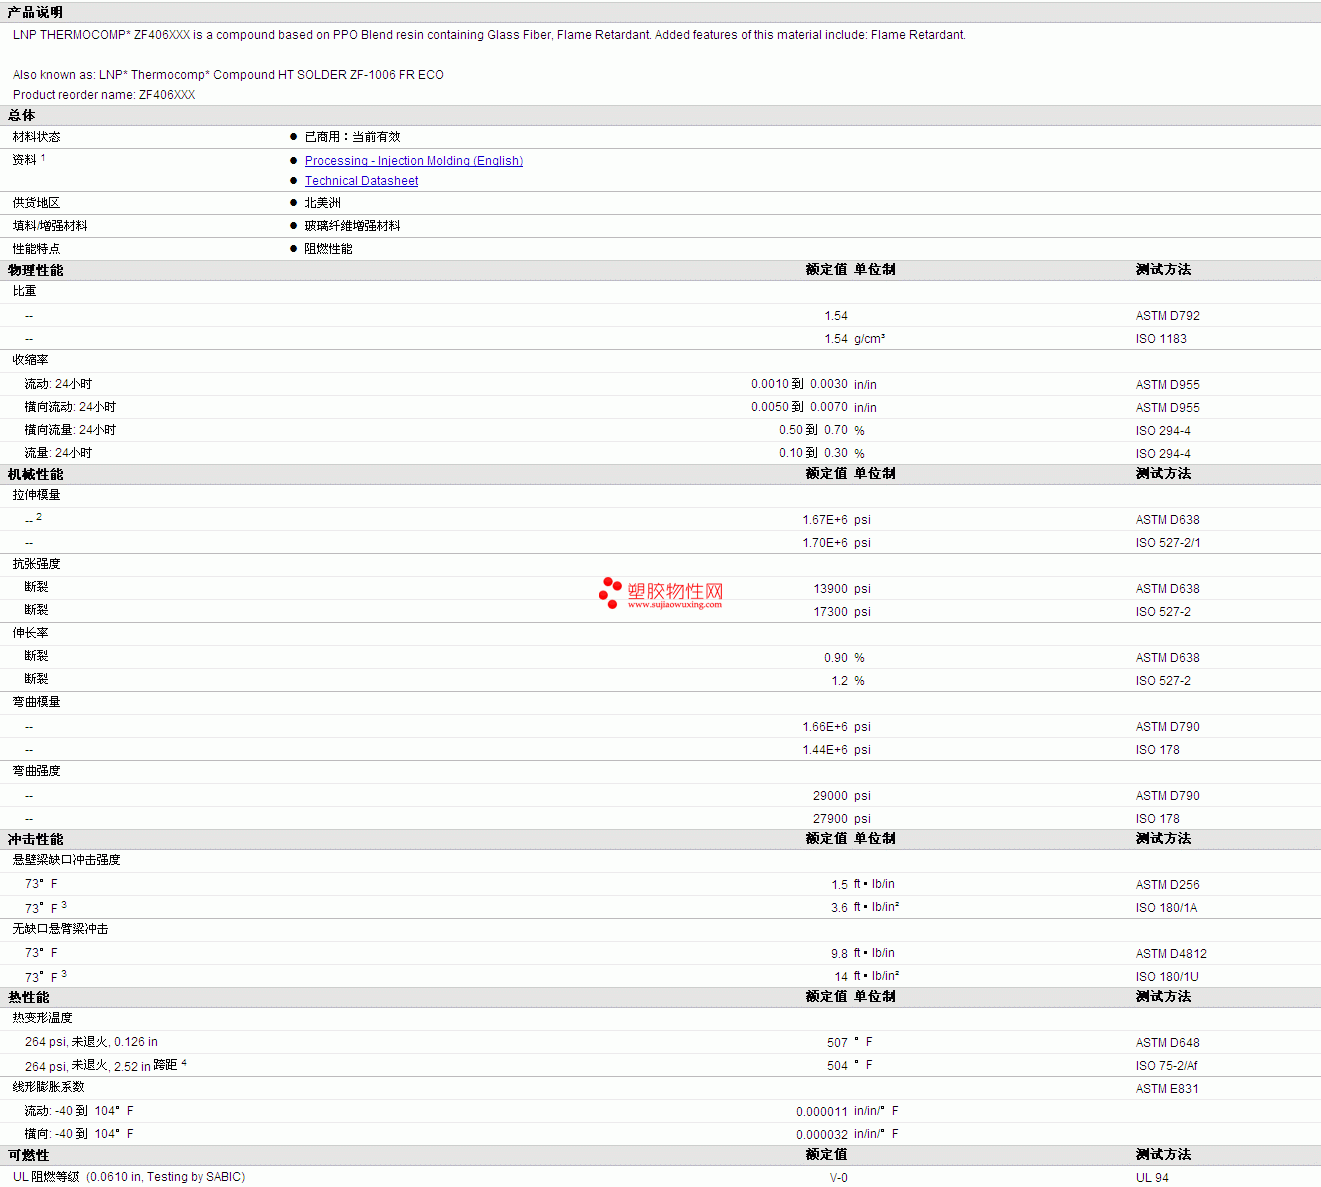Click the 产品说明 section header

tap(35, 12)
